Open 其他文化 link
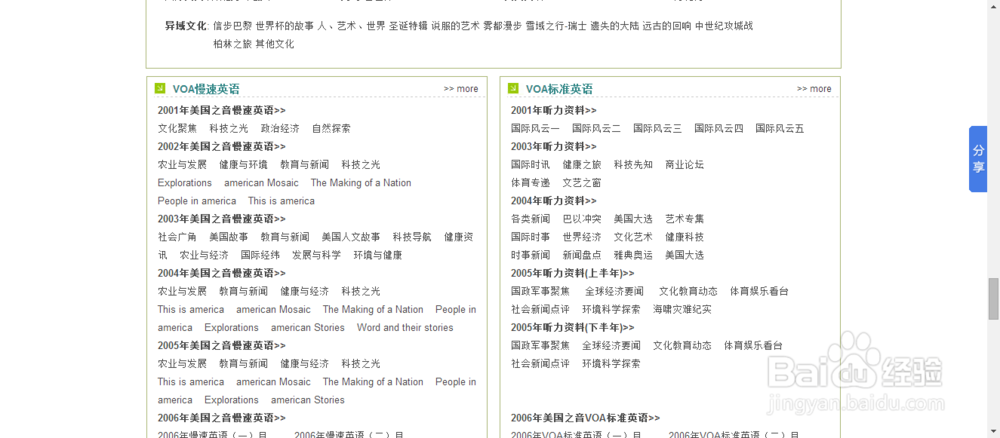The image size is (1000, 438). pos(275,44)
